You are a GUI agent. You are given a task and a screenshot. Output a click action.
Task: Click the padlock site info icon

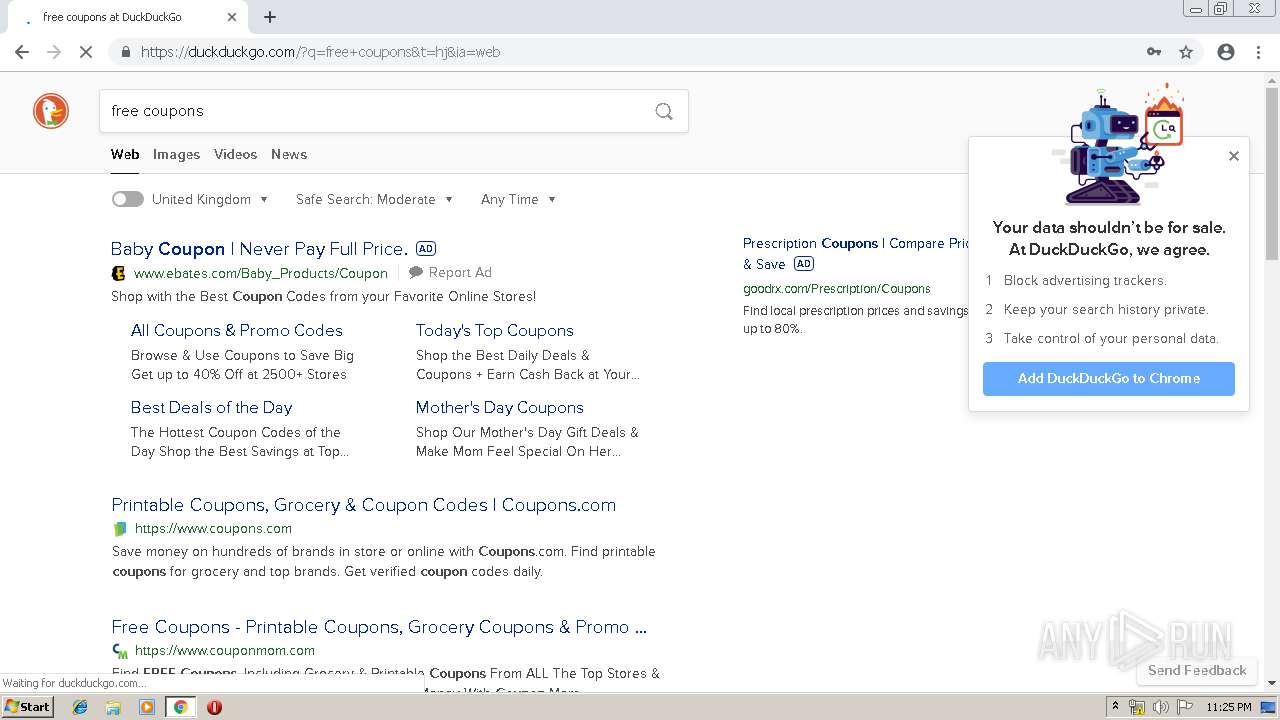pyautogui.click(x=125, y=52)
